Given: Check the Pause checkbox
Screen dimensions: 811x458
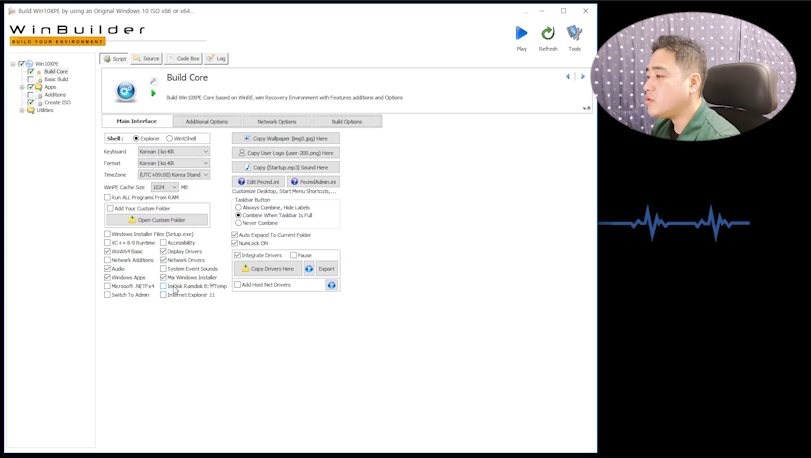Looking at the screenshot, I should point(293,255).
